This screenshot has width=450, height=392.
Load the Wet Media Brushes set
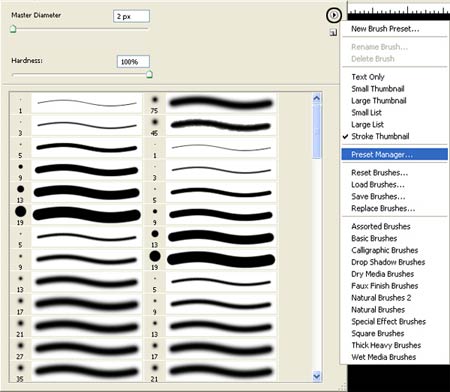coord(383,357)
